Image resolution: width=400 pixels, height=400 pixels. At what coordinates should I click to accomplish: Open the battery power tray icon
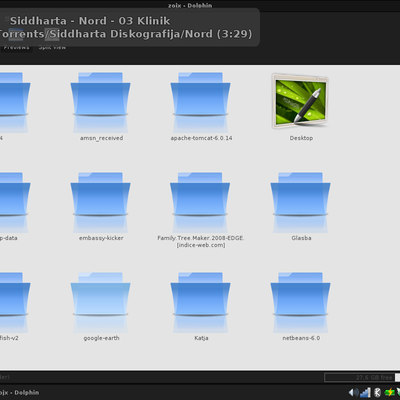389,392
